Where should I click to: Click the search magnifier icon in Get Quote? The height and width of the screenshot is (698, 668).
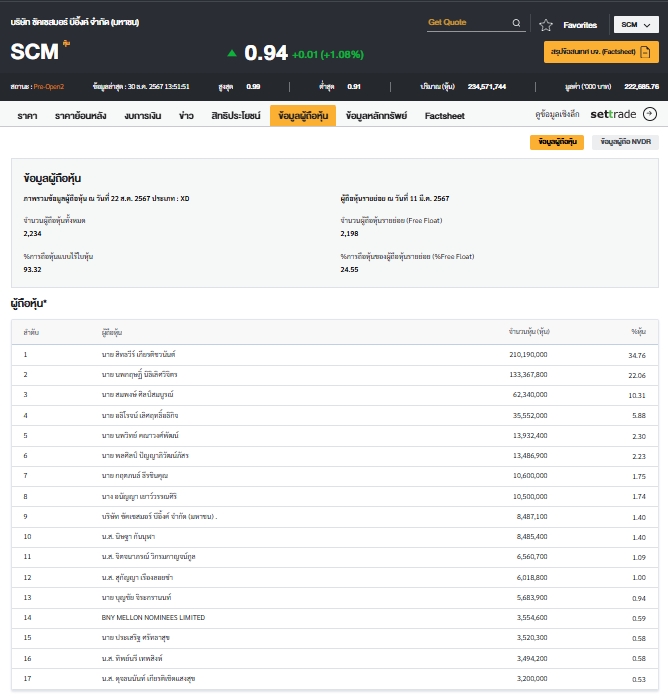coord(516,23)
